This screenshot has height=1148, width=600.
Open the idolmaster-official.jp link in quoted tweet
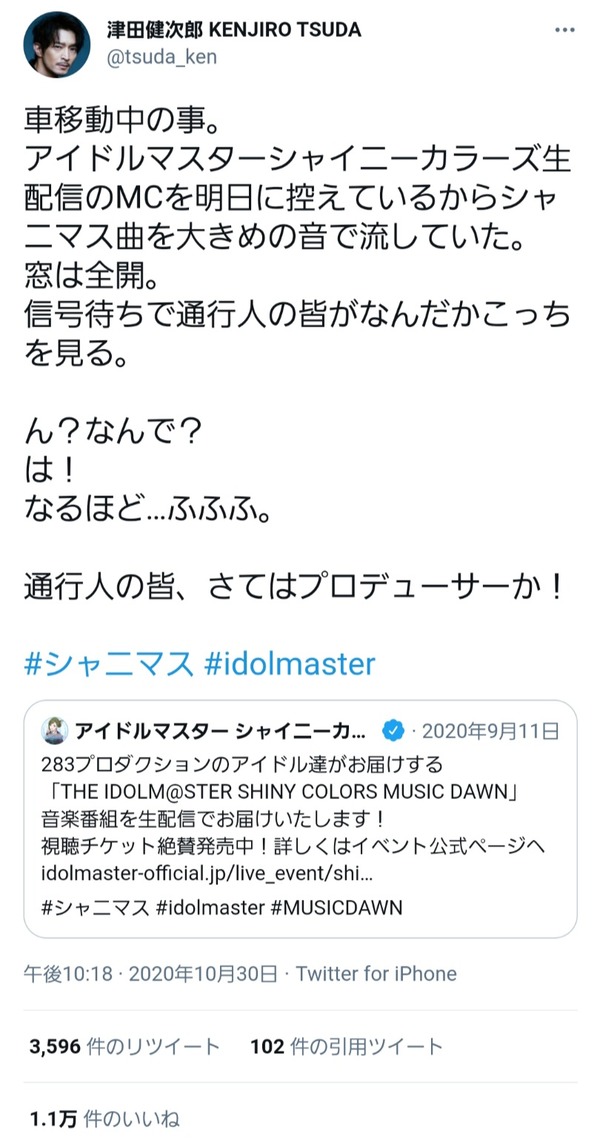(209, 875)
